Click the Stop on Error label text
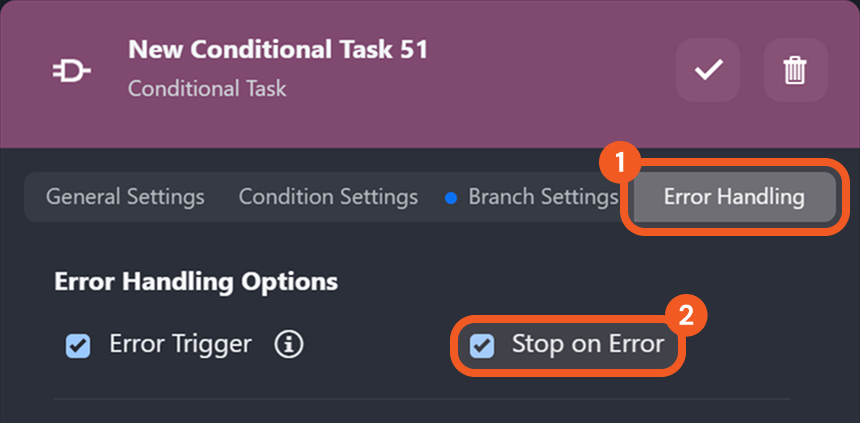The image size is (860, 423). coord(588,345)
